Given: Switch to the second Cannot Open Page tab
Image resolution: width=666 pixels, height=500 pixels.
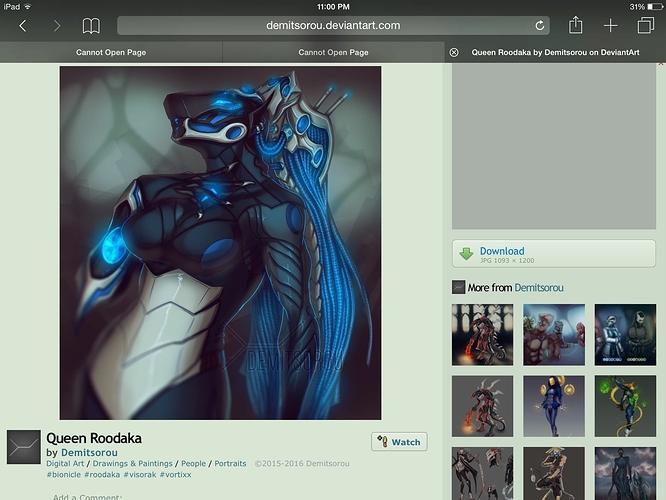Looking at the screenshot, I should [333, 52].
